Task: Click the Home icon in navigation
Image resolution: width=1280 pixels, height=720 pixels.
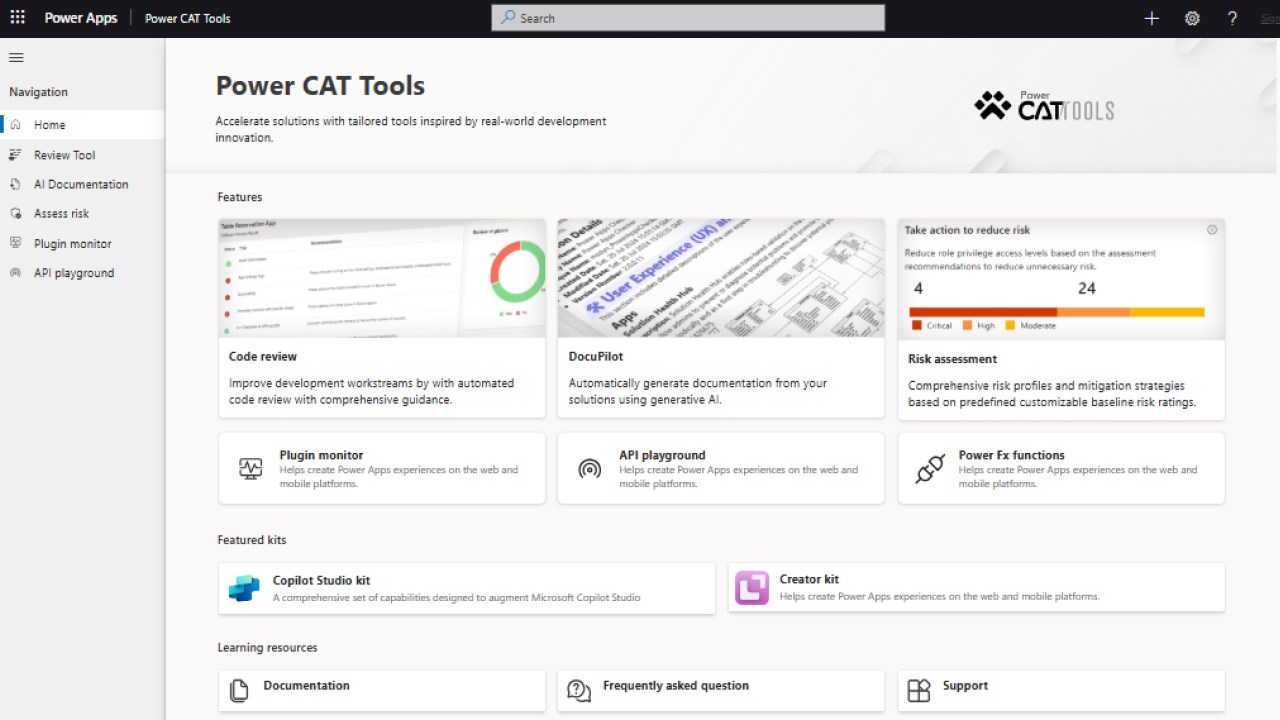Action: (x=15, y=125)
